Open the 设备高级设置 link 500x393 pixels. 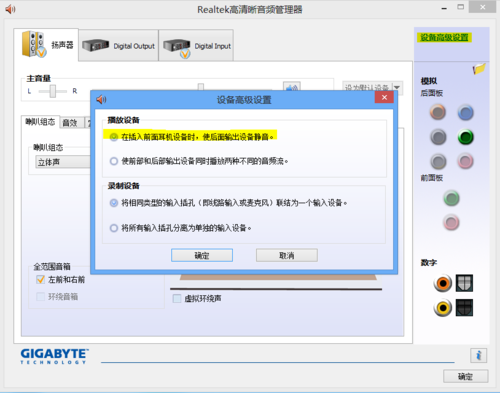(444, 37)
